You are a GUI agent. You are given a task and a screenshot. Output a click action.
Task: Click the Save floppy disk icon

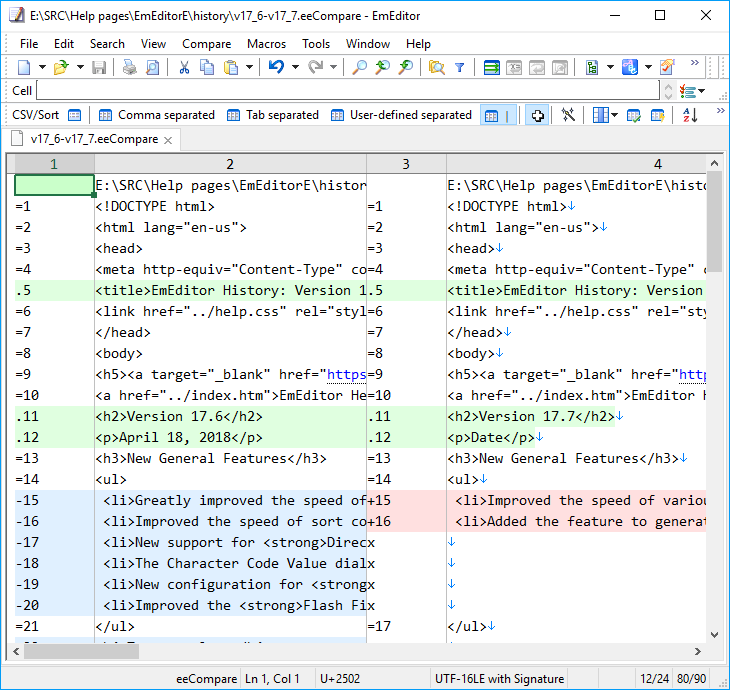point(99,67)
